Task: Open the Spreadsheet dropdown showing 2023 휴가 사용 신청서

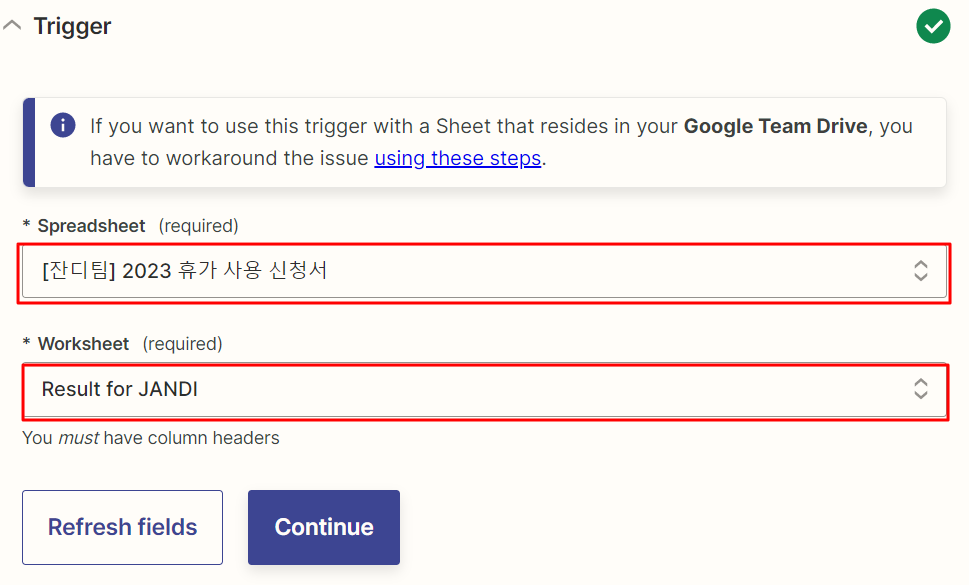Action: (470, 270)
